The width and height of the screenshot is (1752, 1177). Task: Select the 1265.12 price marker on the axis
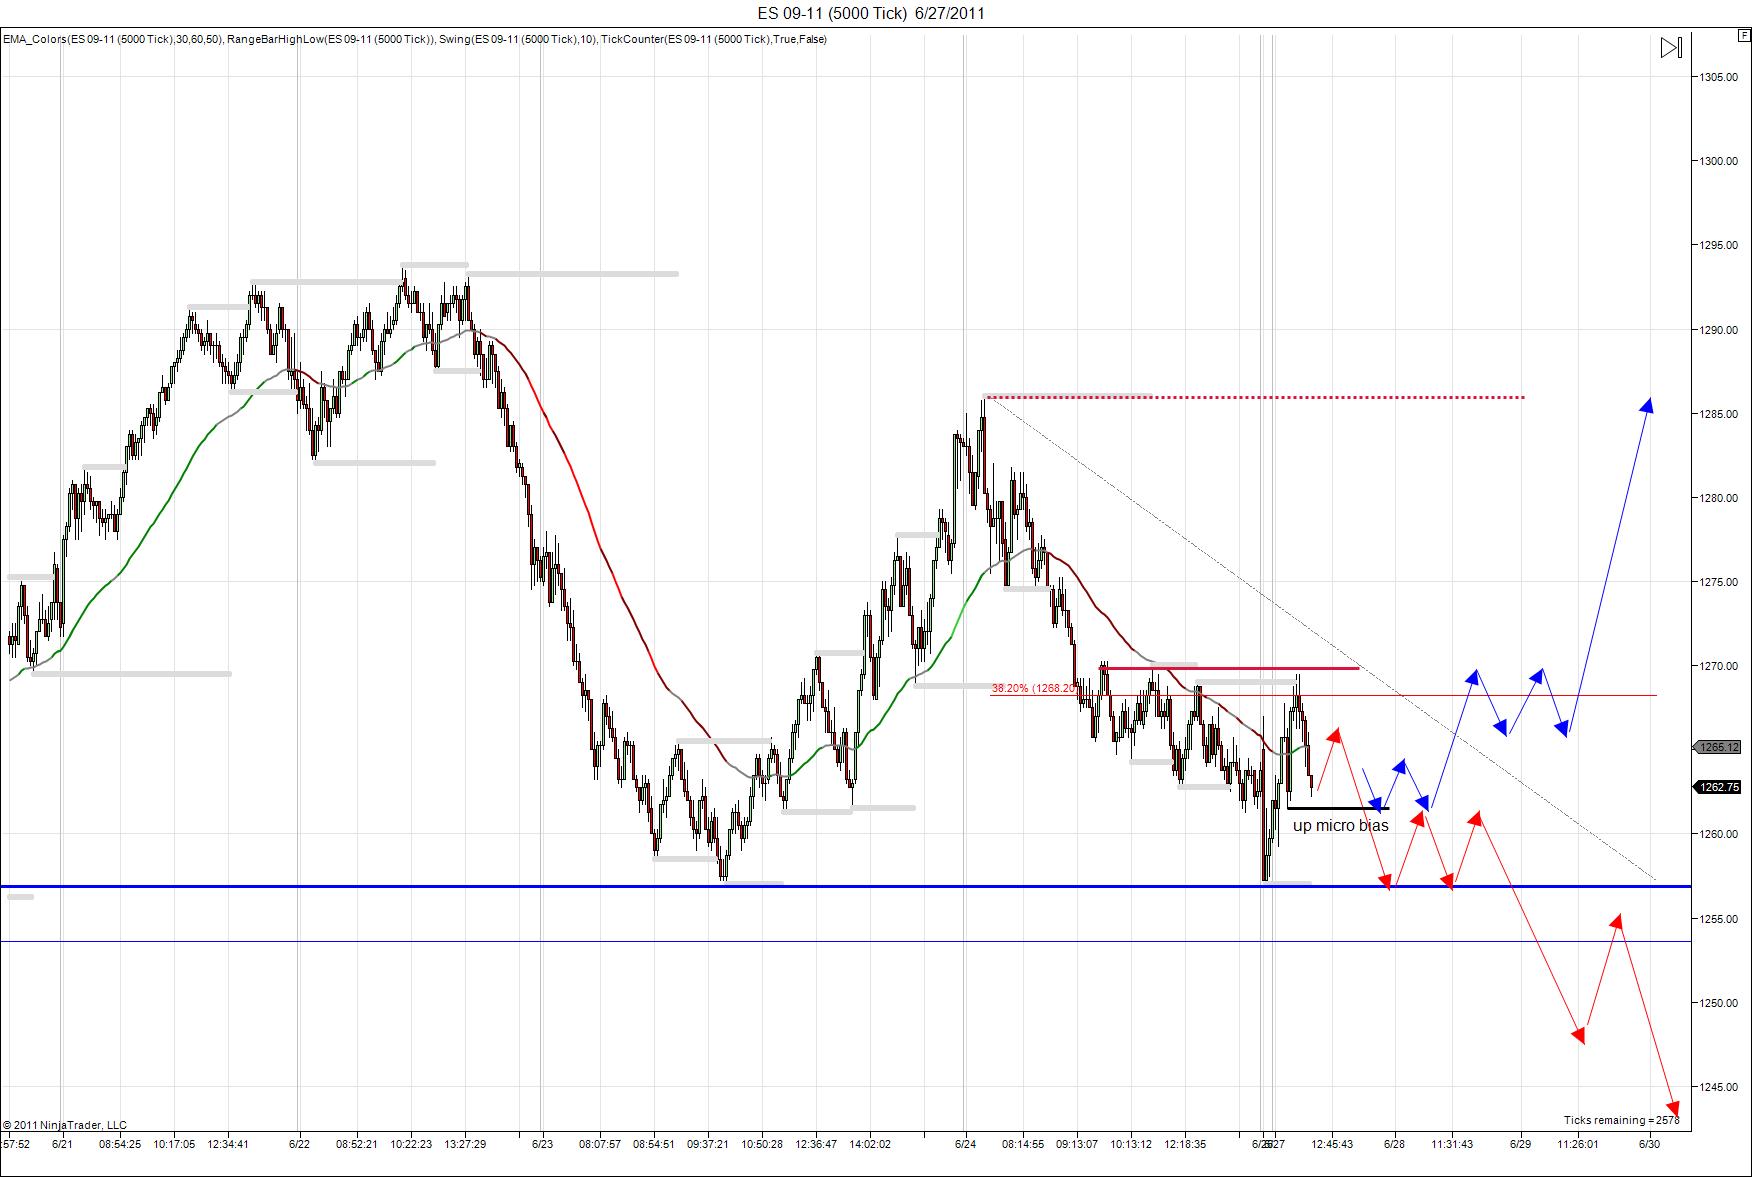[x=1719, y=747]
